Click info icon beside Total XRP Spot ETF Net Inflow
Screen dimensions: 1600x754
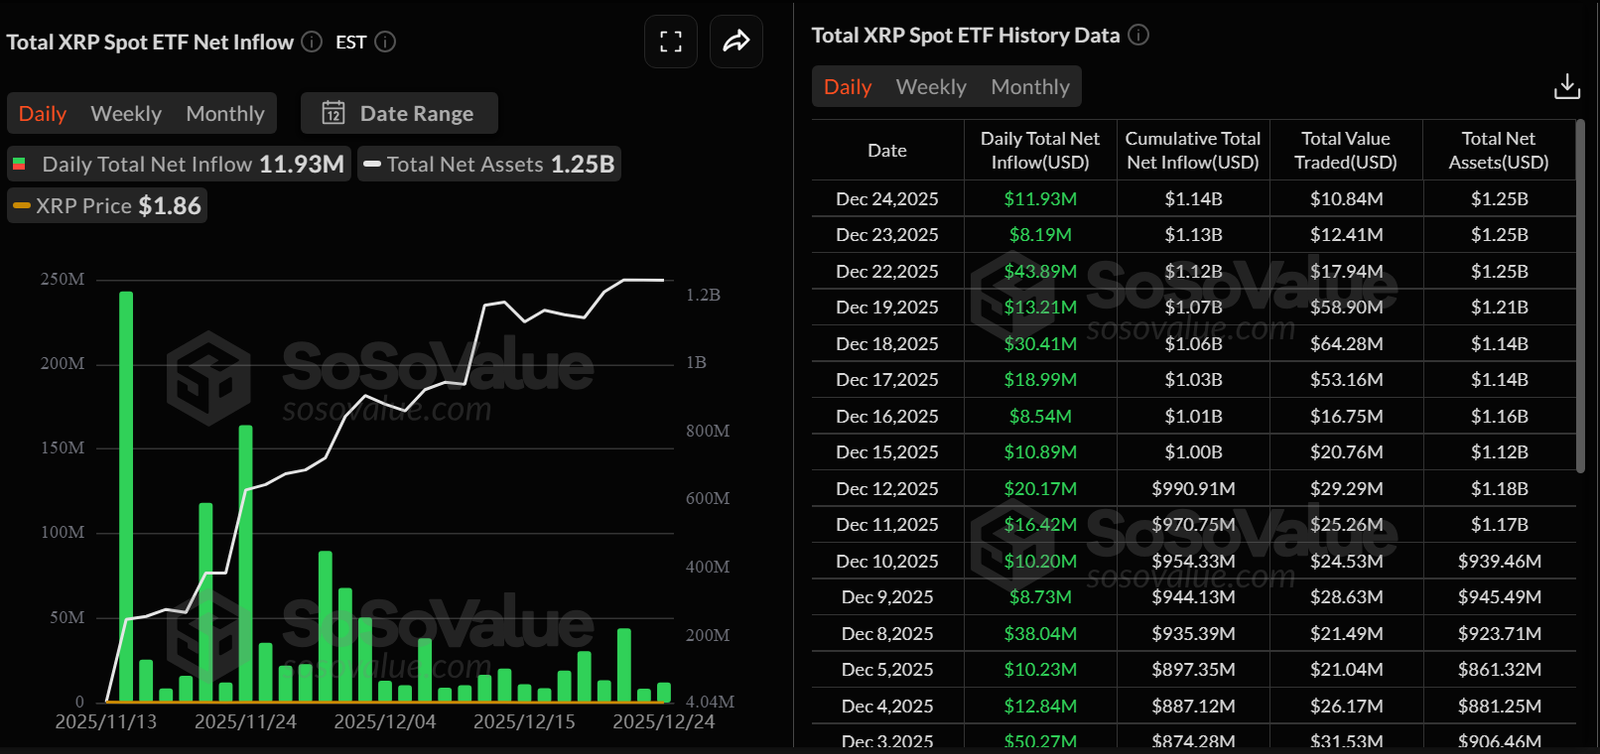312,42
